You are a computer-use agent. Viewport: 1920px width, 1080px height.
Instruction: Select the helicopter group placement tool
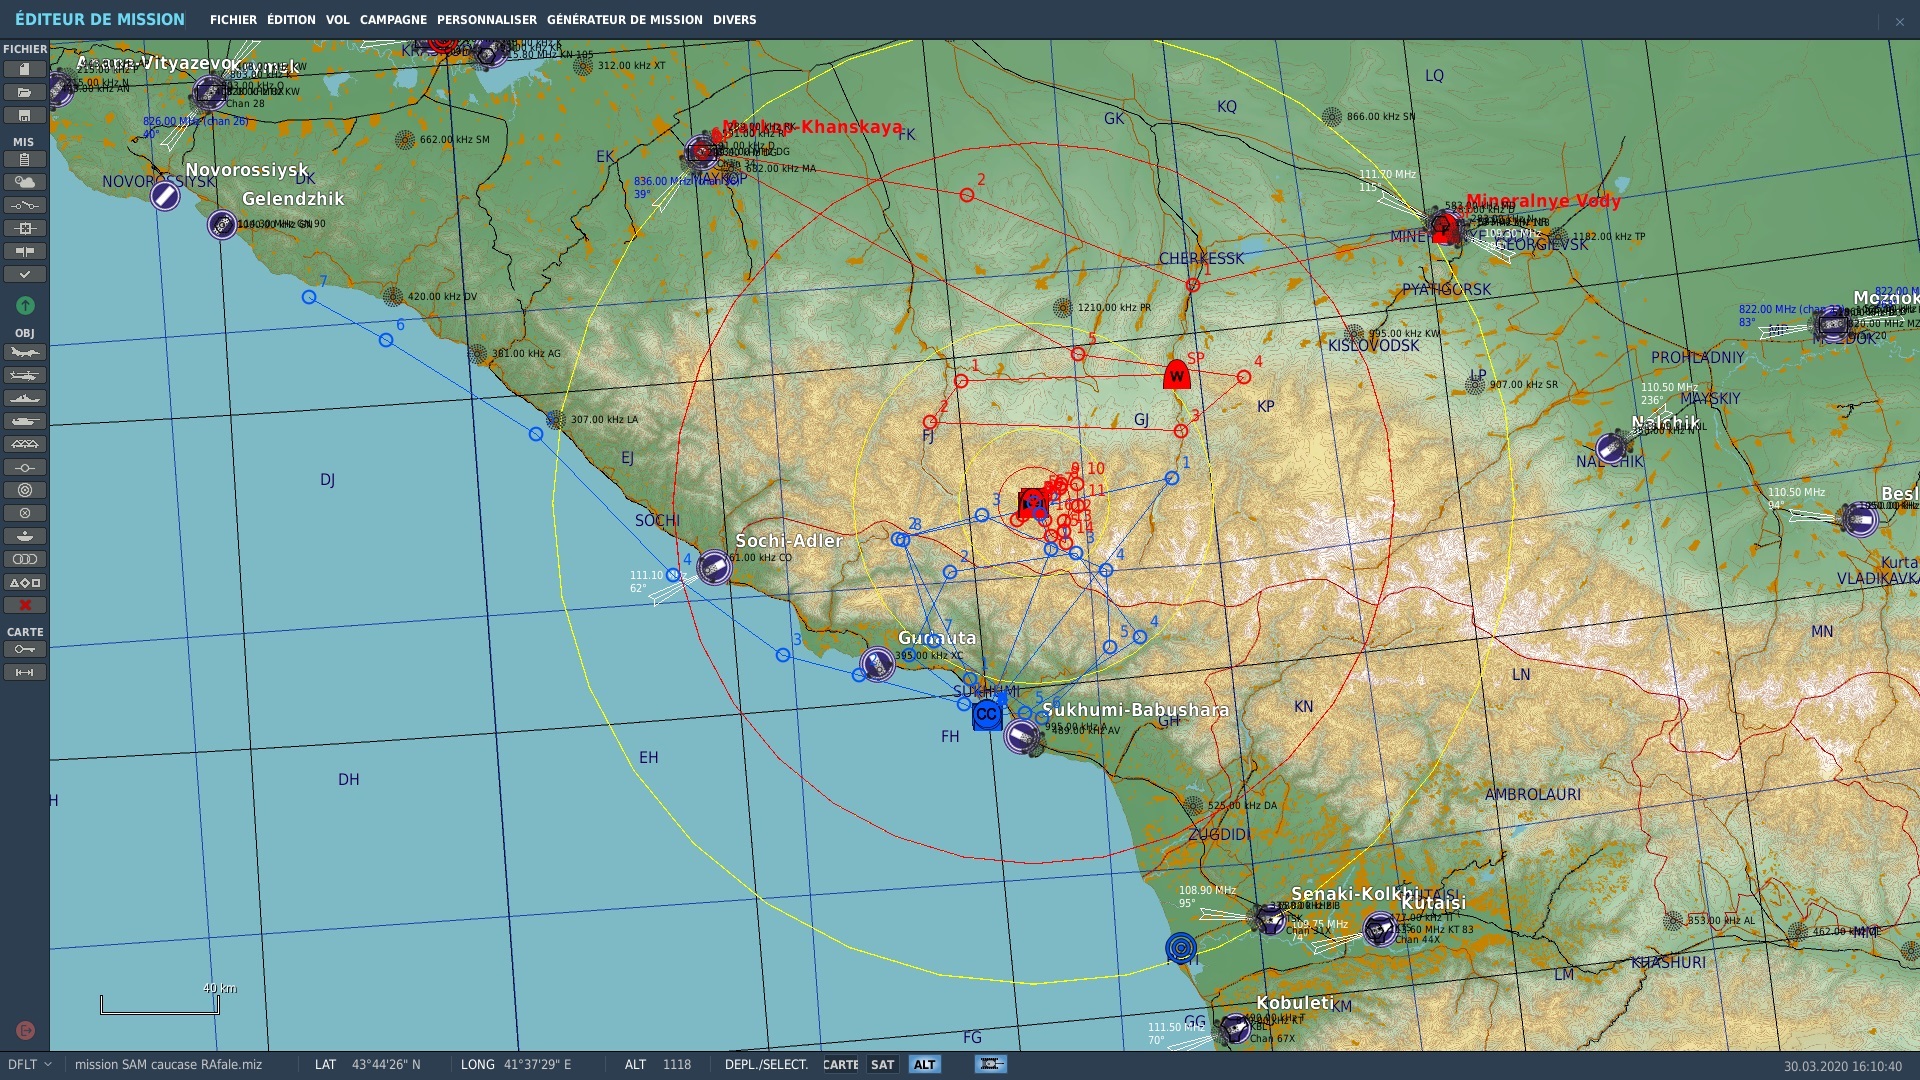24,375
